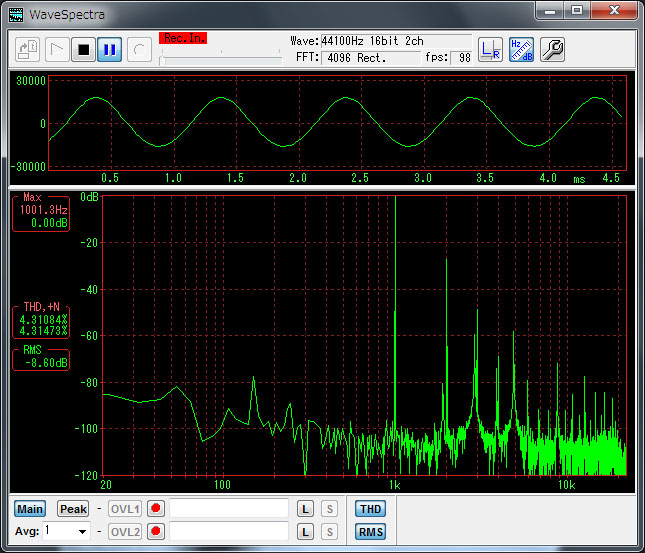
Task: Toggle the Main display button
Action: point(30,509)
